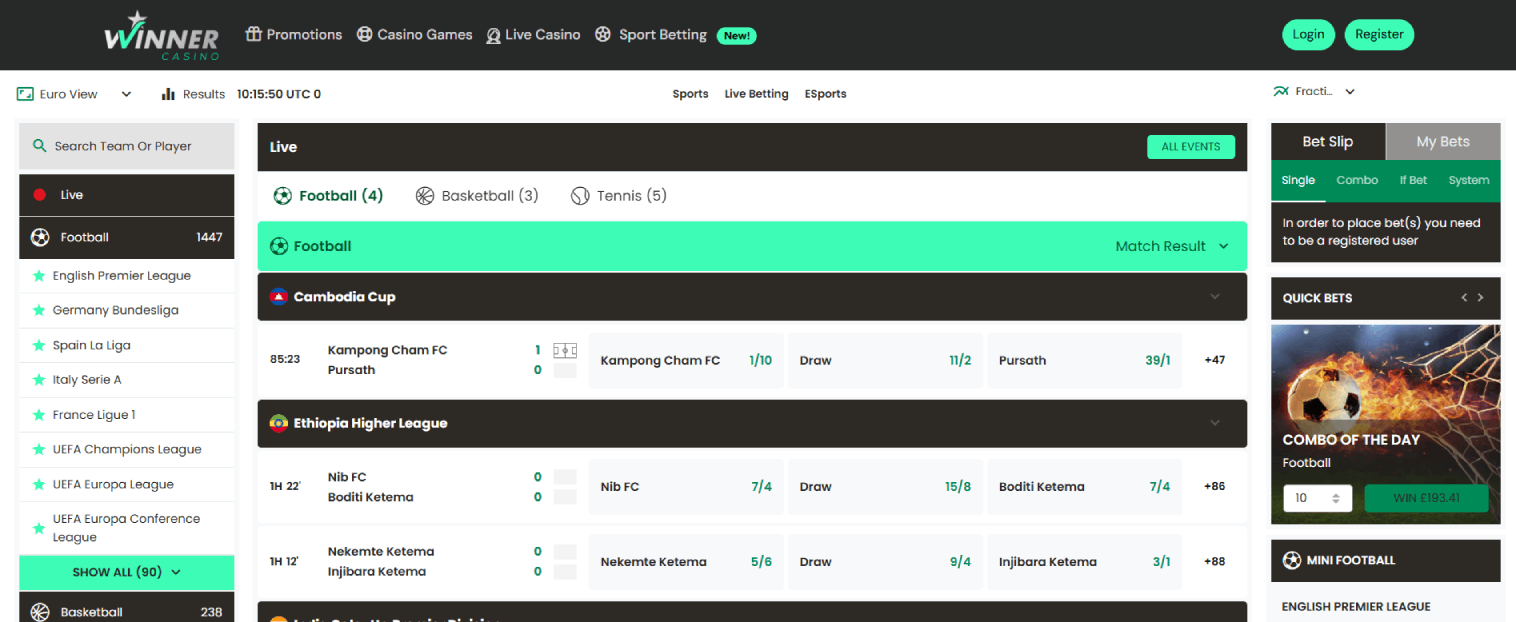Open the My Bets tab

click(x=1442, y=141)
